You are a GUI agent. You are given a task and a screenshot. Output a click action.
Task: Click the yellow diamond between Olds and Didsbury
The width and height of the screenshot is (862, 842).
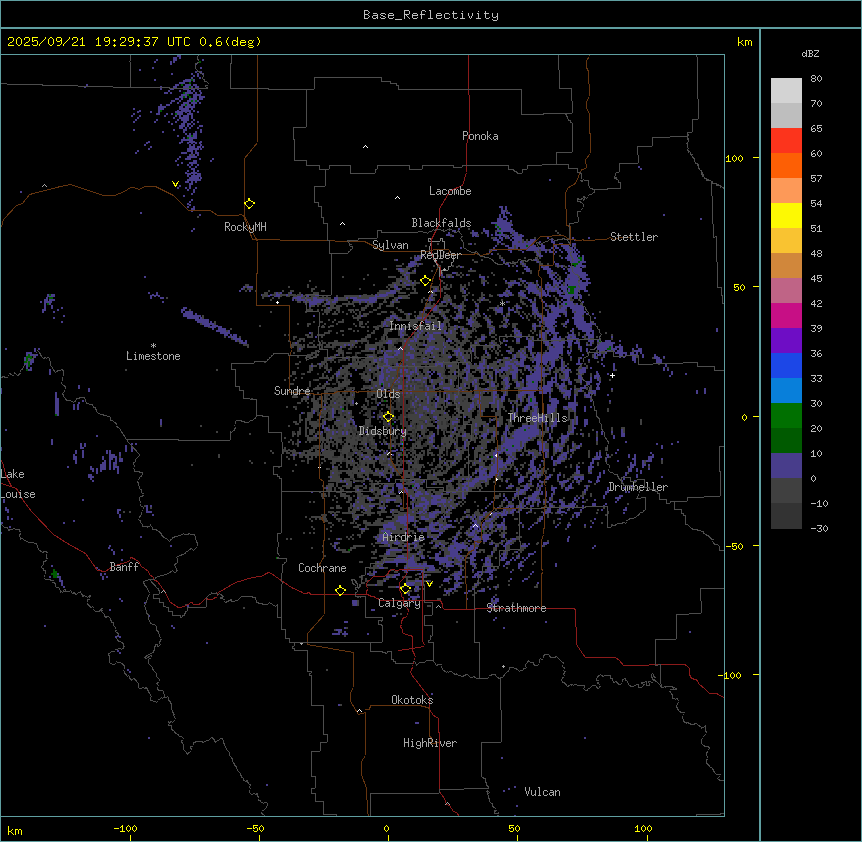pos(388,417)
